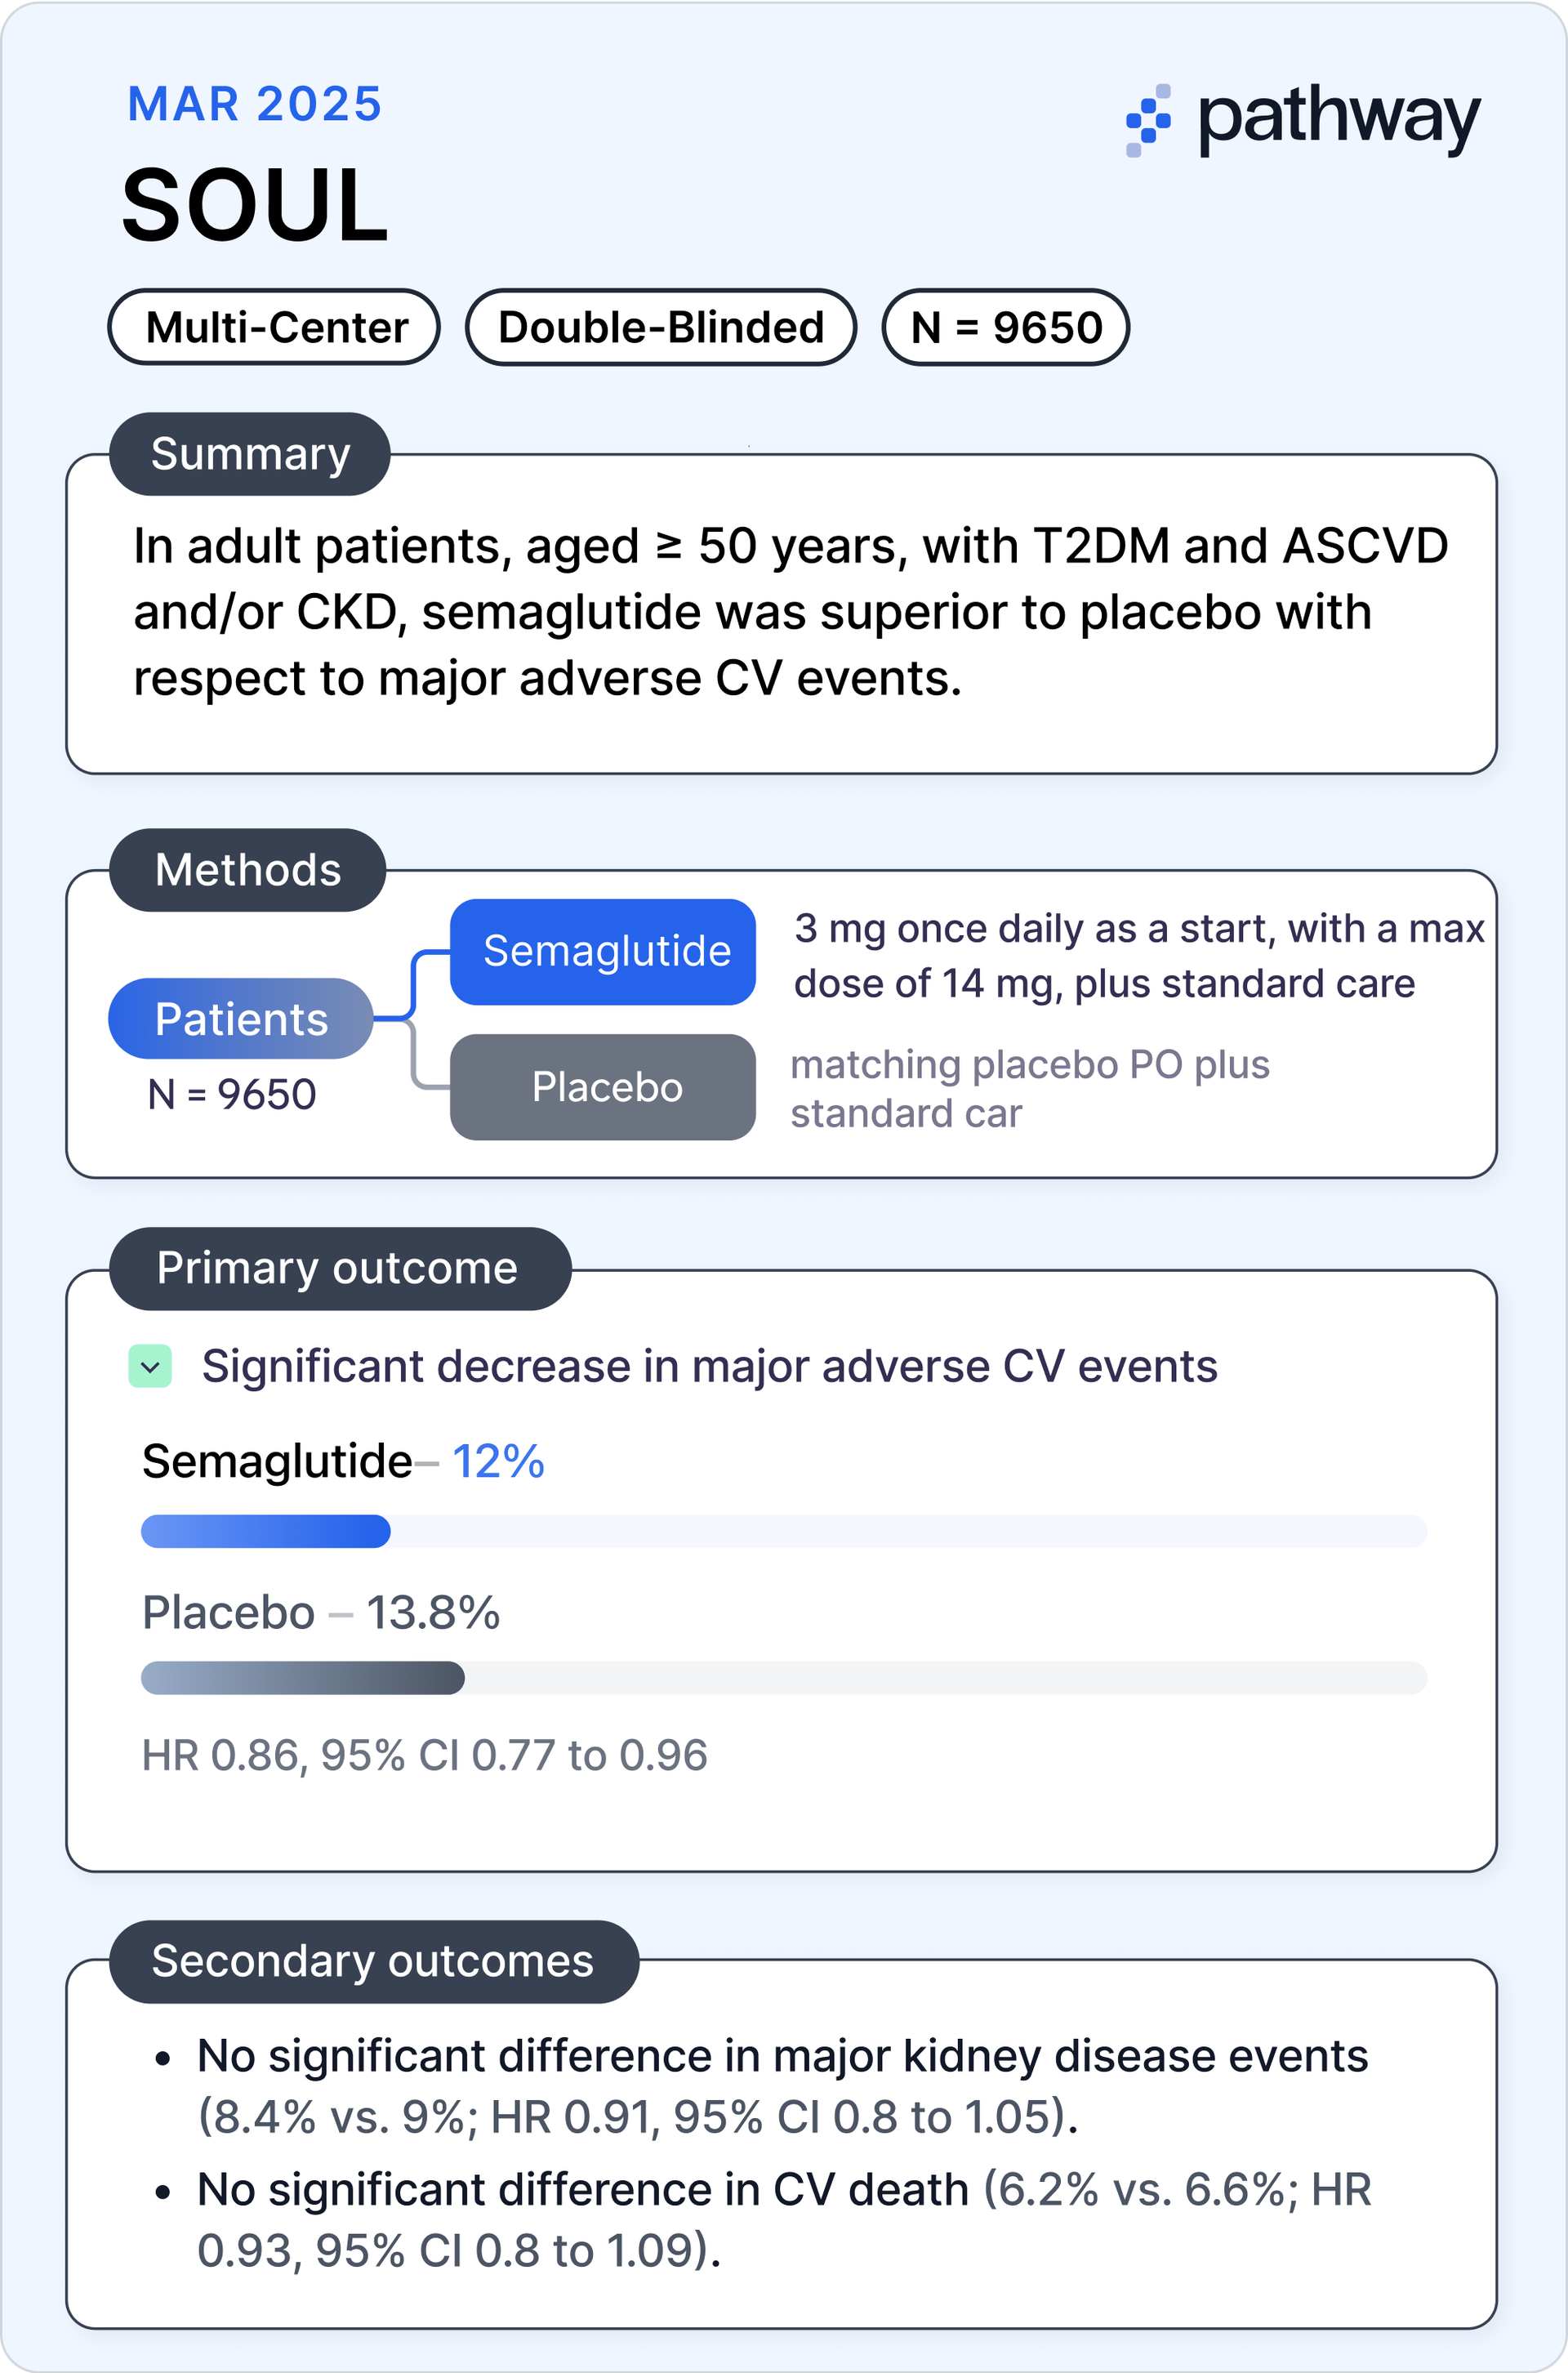Click the gray Placebo arm box

tap(603, 1087)
